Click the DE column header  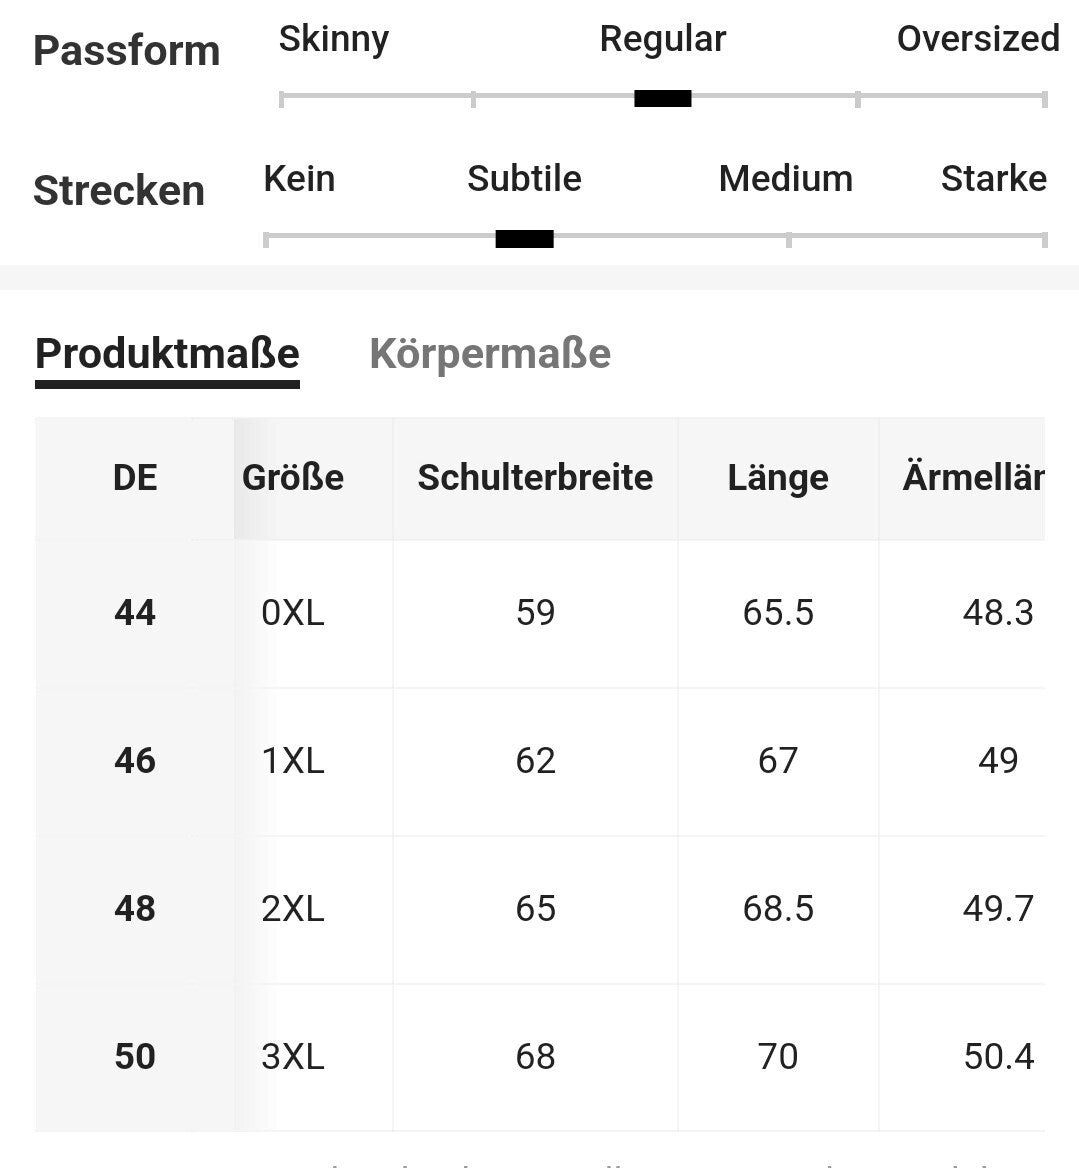coord(135,478)
